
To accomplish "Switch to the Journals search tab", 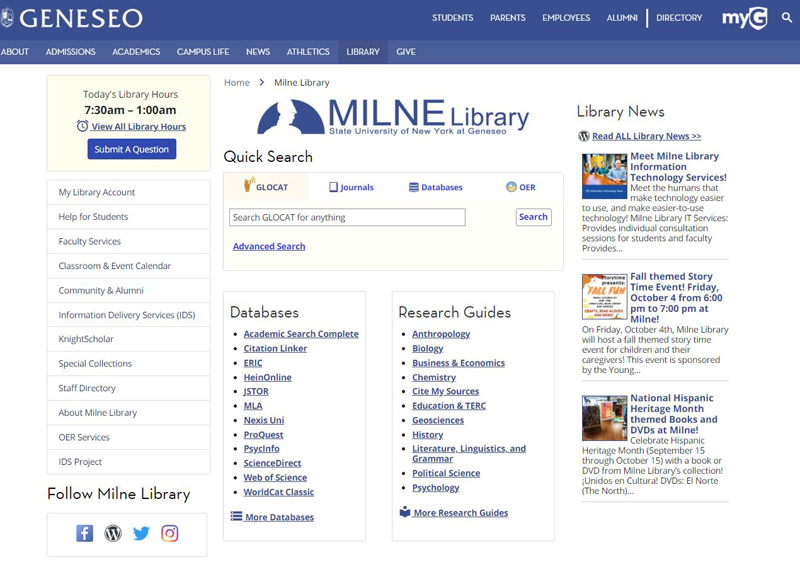I will [x=351, y=187].
